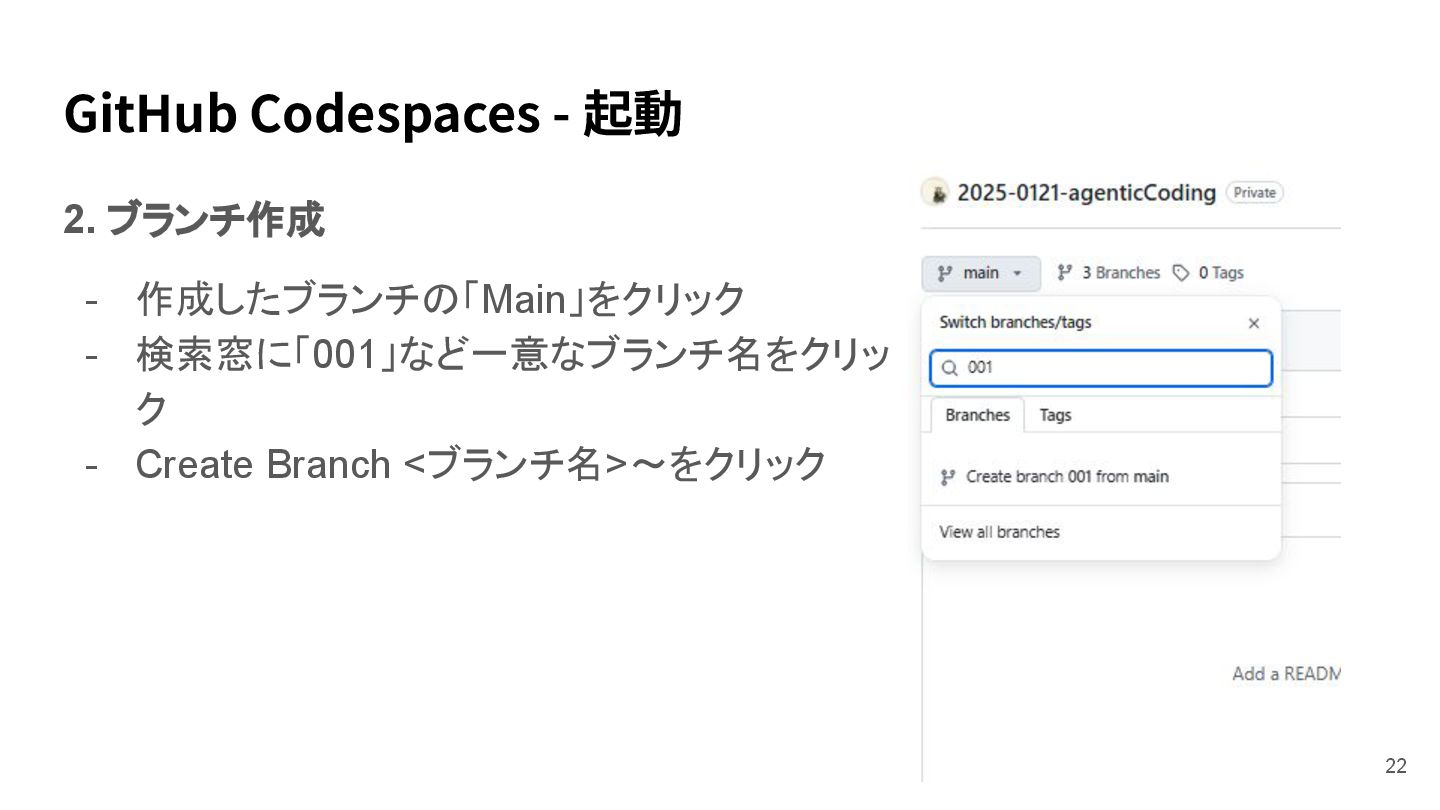Click the tag icon beside 0 Tags
This screenshot has height=810, width=1440.
coord(1181,272)
